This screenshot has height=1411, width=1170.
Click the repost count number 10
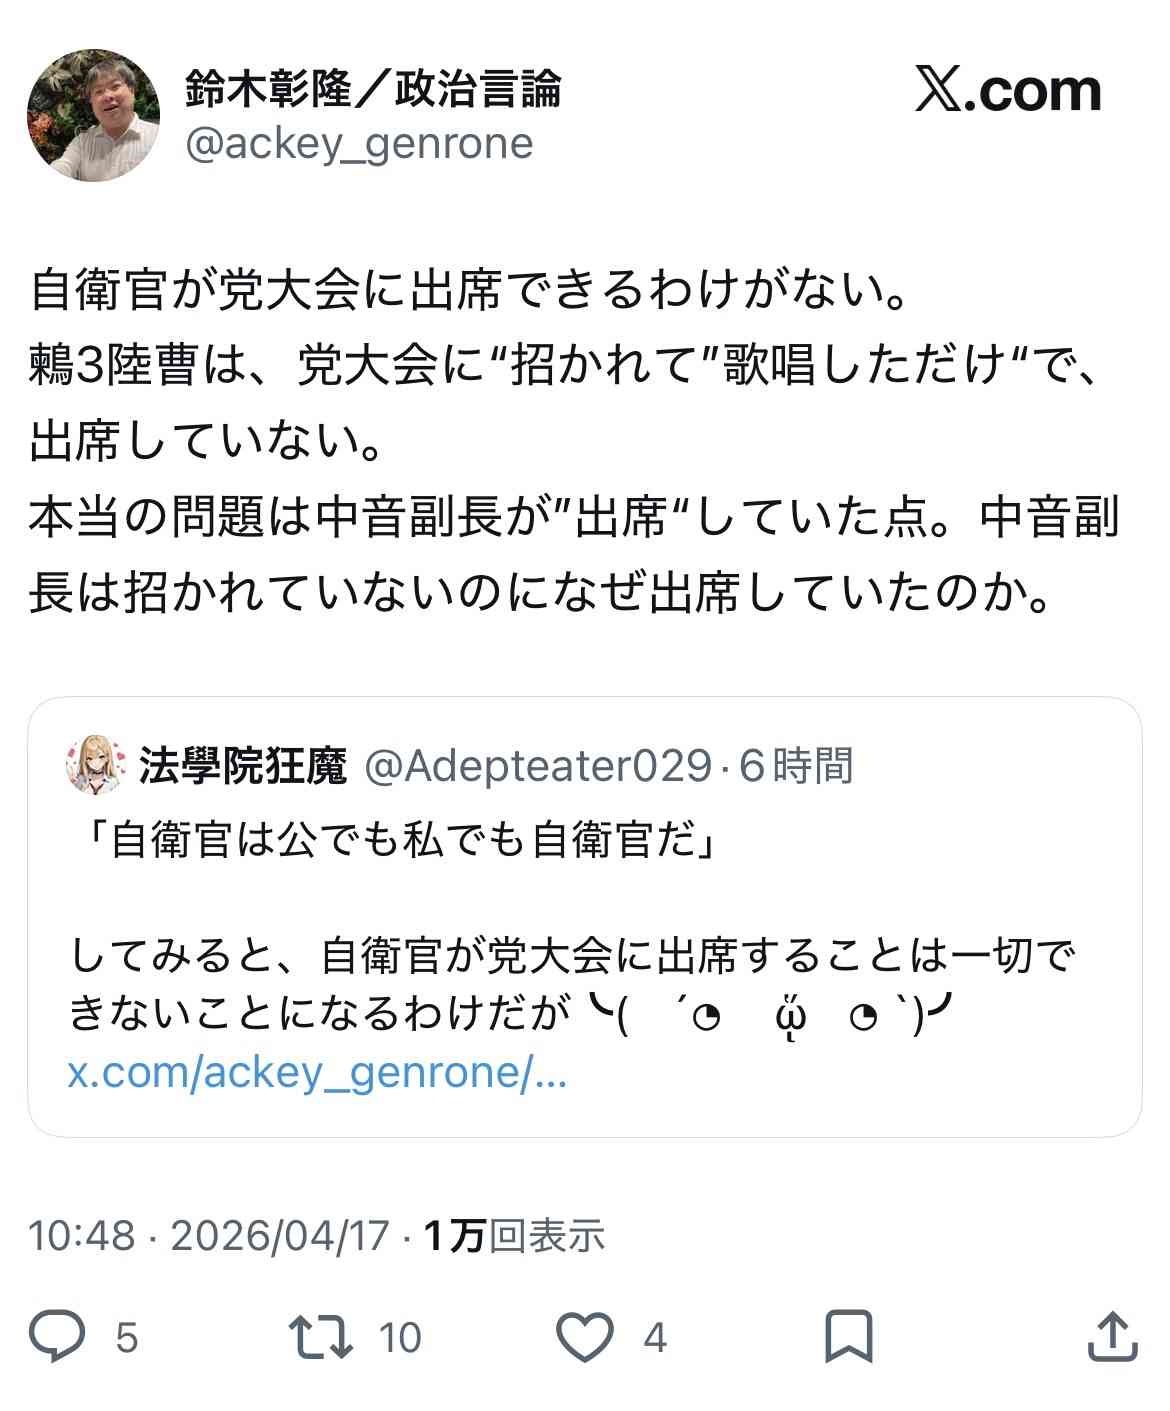tap(400, 1337)
